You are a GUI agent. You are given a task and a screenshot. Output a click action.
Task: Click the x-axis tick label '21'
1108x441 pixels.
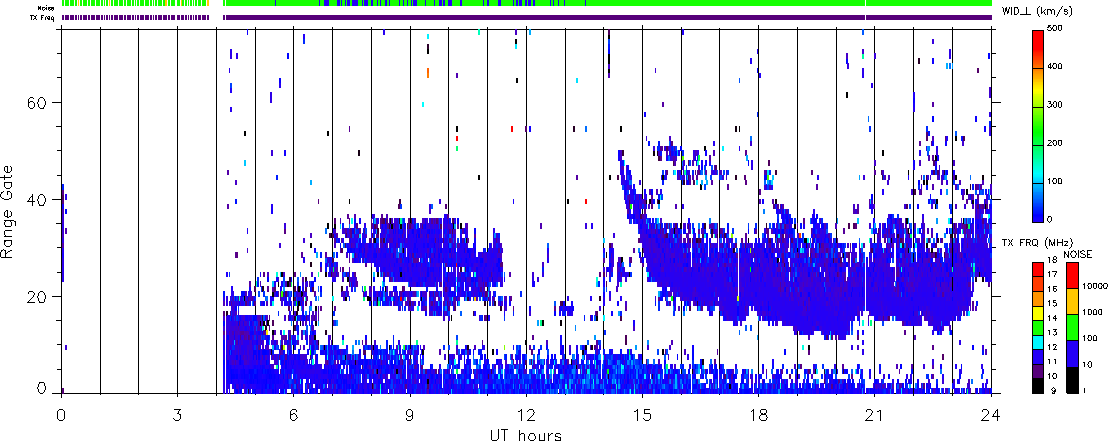(875, 414)
